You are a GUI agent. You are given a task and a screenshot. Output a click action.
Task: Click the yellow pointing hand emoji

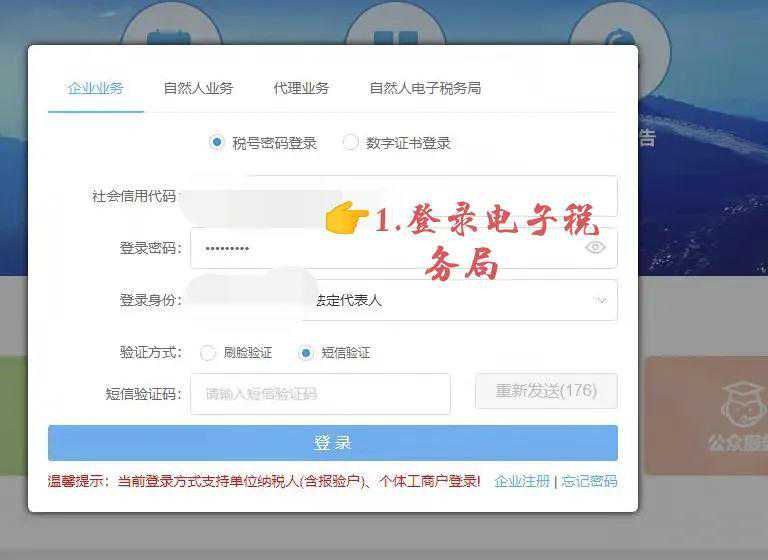click(347, 217)
